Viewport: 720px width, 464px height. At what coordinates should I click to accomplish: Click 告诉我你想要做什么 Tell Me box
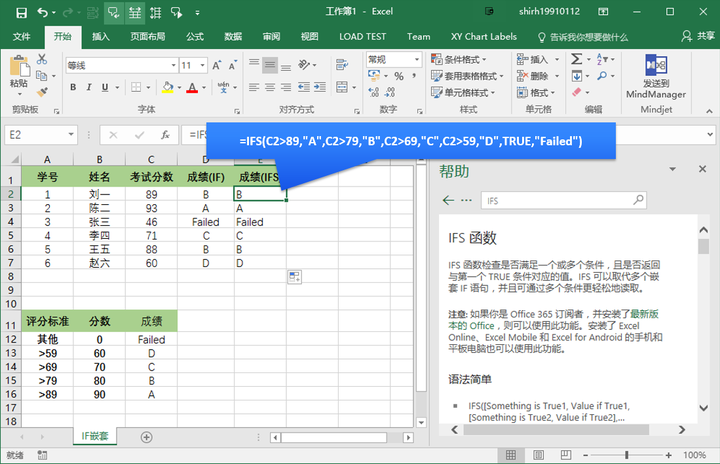[583, 37]
